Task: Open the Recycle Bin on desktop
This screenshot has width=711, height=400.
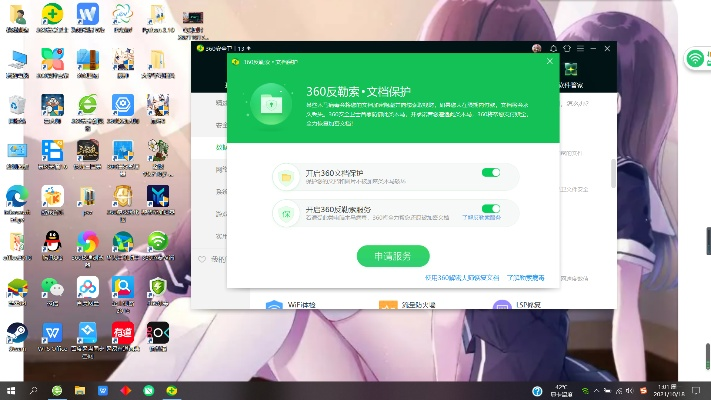Action: tap(17, 105)
